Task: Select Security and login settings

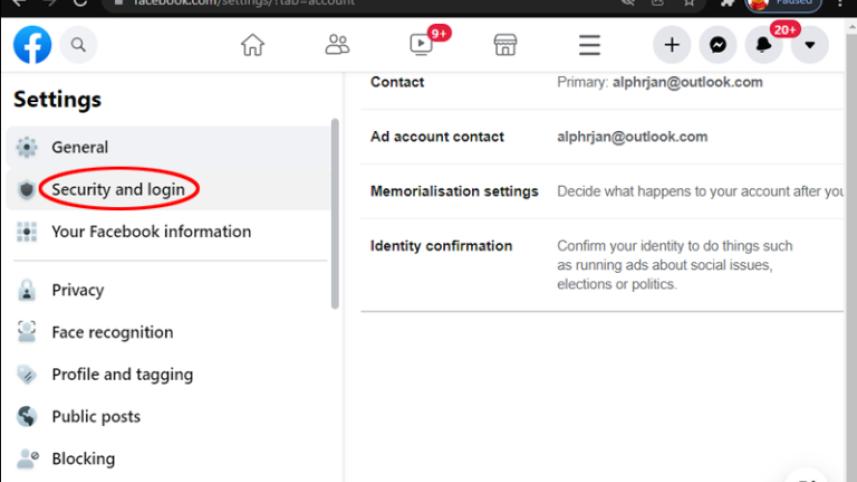Action: click(x=118, y=189)
